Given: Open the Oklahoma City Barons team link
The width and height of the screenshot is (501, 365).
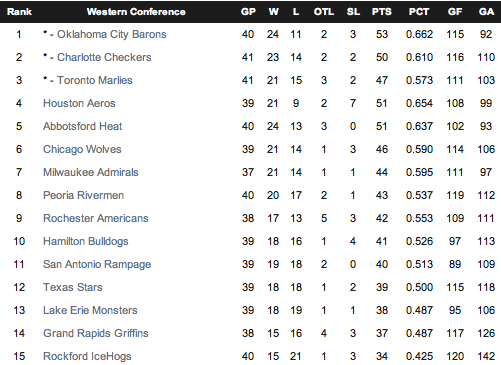Looking at the screenshot, I should pos(112,34).
